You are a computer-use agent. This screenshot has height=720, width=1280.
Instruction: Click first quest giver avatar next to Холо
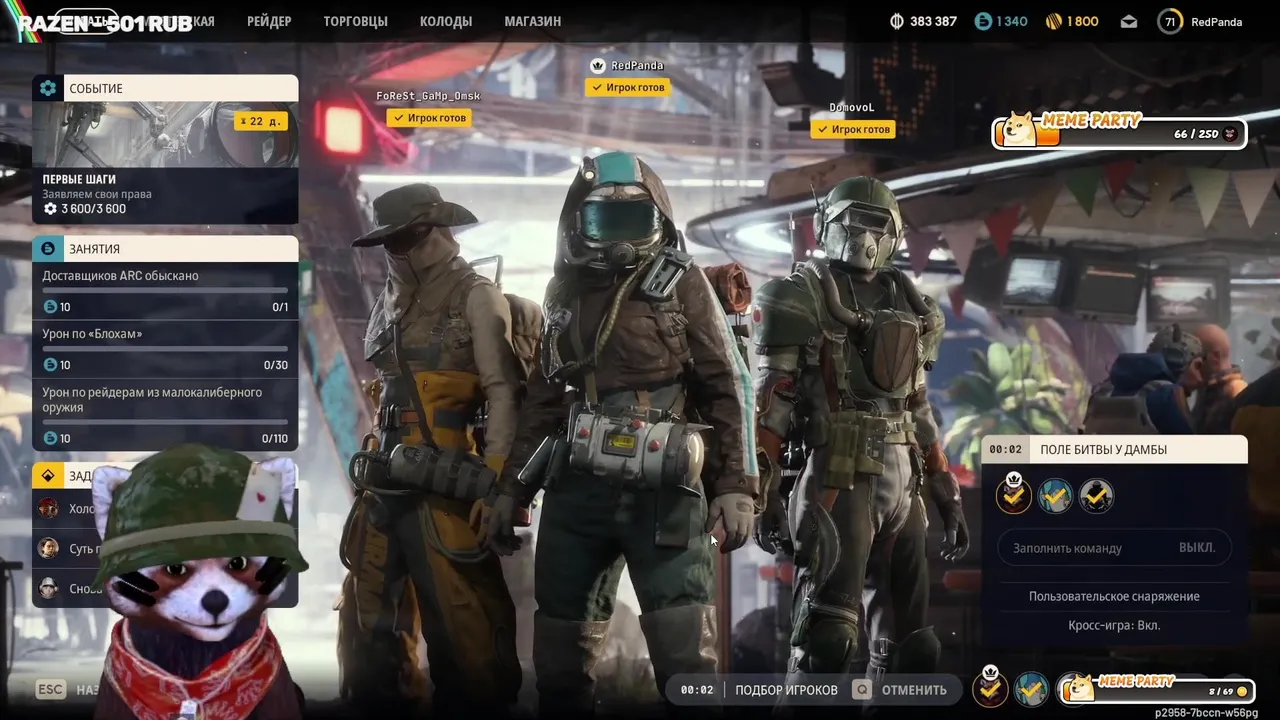48,508
